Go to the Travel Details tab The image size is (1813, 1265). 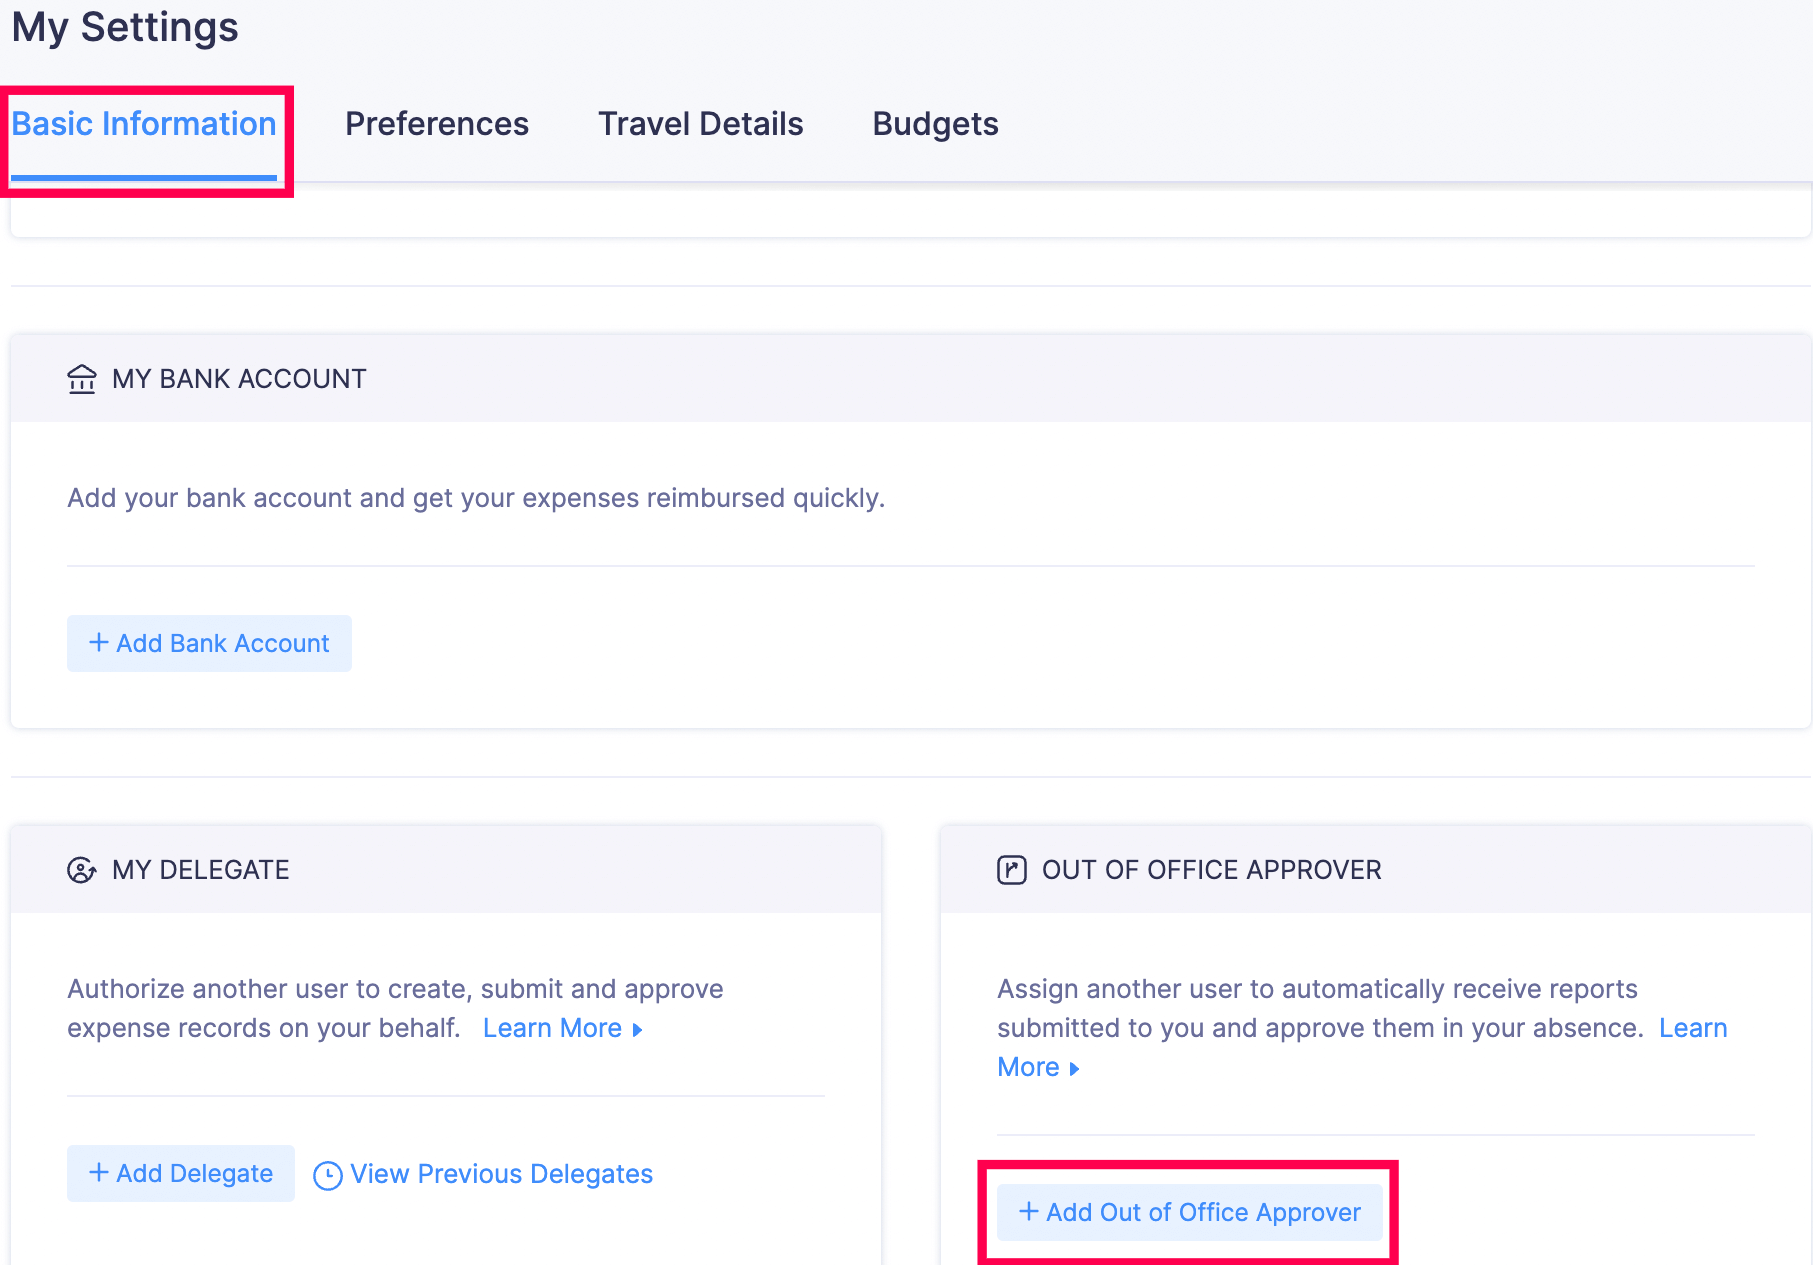click(x=700, y=124)
